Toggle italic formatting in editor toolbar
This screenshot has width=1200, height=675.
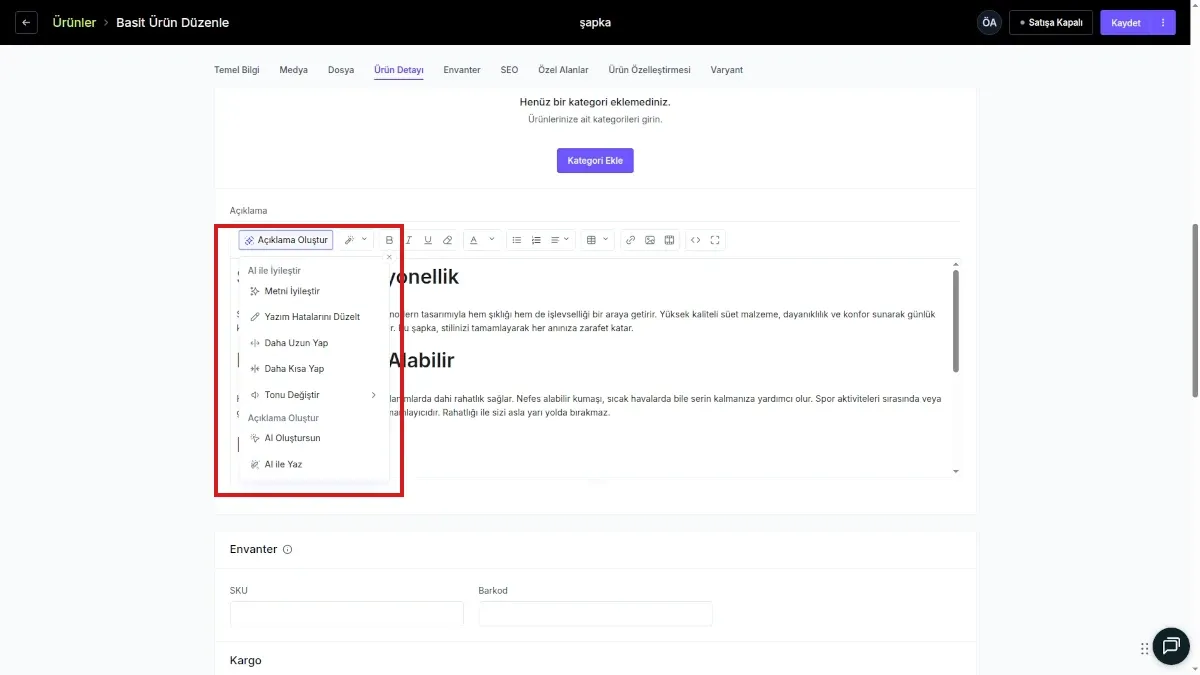(x=409, y=240)
